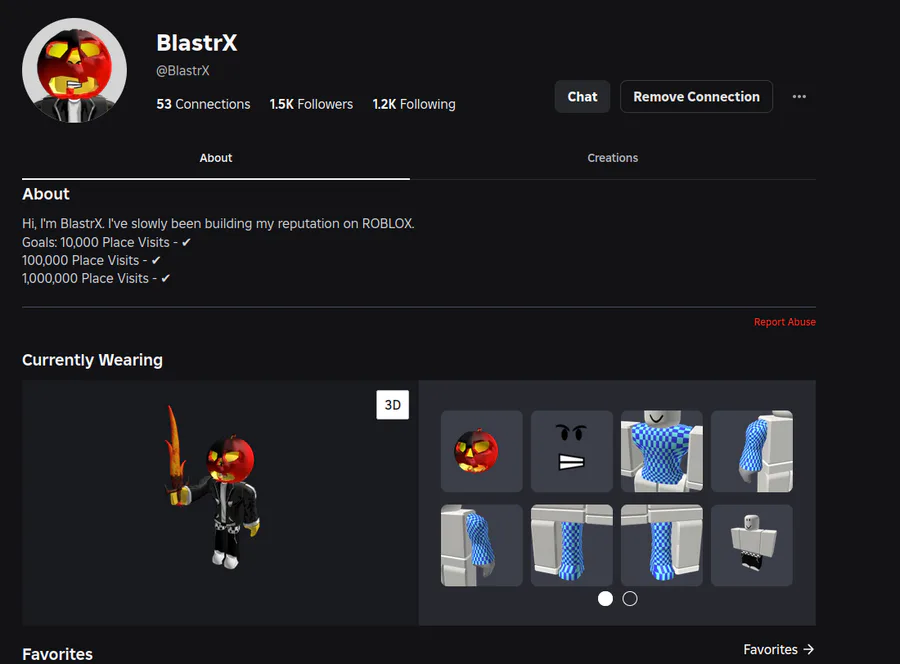Select the red pumpkin head item
Viewport: 900px width, 664px height.
click(482, 451)
